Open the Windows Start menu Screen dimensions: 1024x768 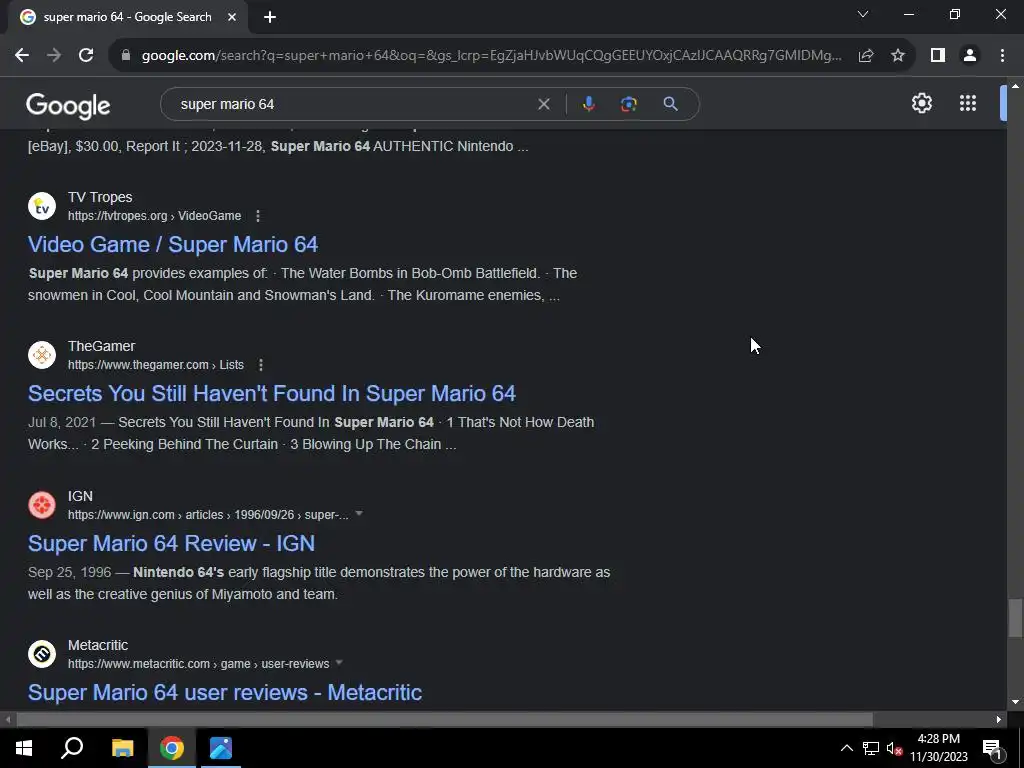(x=24, y=748)
